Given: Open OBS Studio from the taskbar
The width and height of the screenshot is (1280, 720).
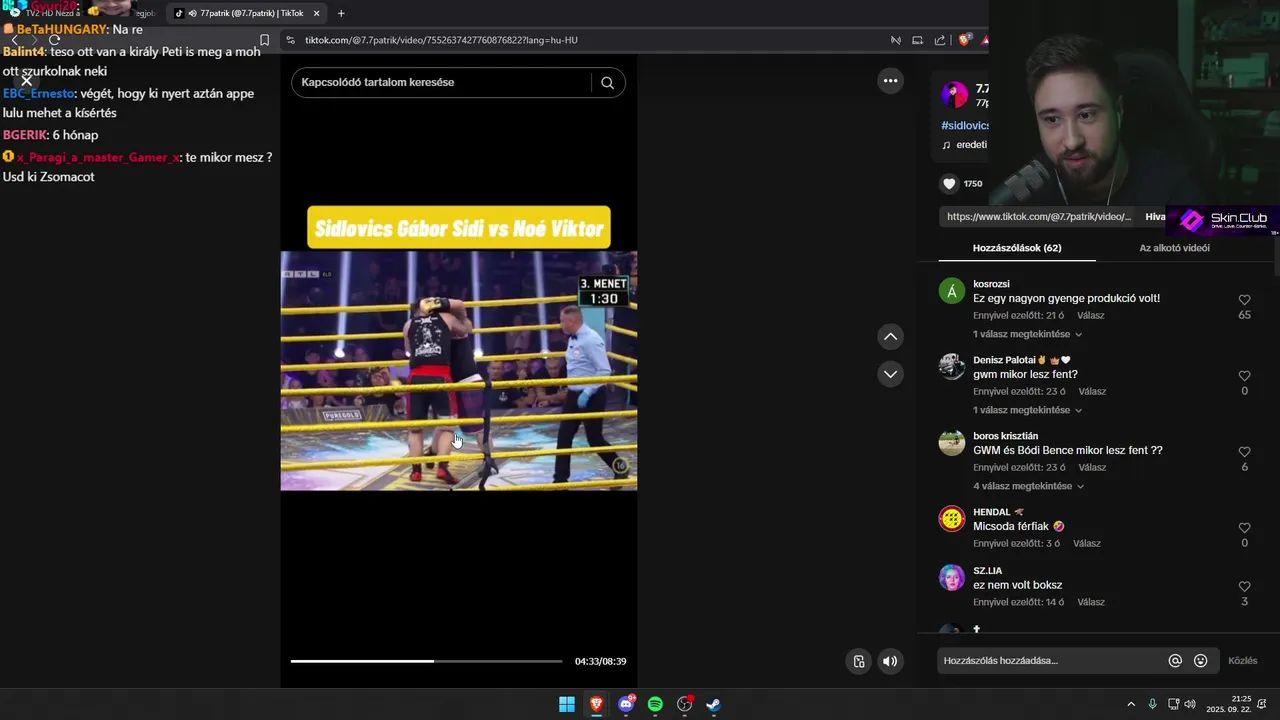Looking at the screenshot, I should tap(684, 704).
